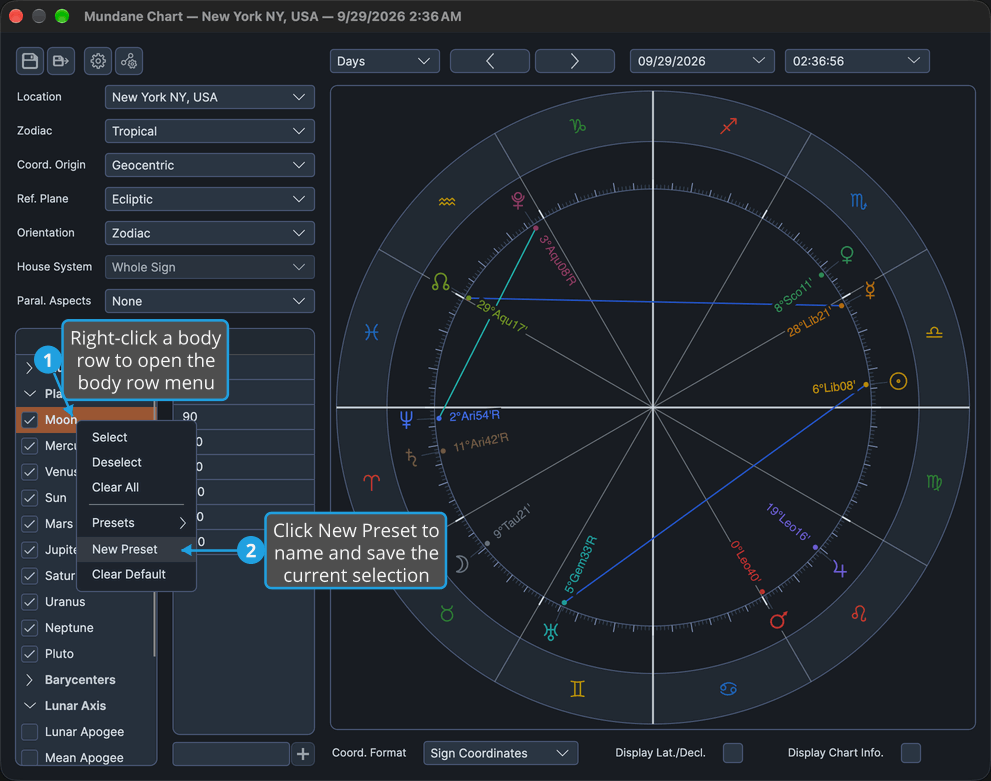Click the North Node glyph in the chart

(441, 282)
